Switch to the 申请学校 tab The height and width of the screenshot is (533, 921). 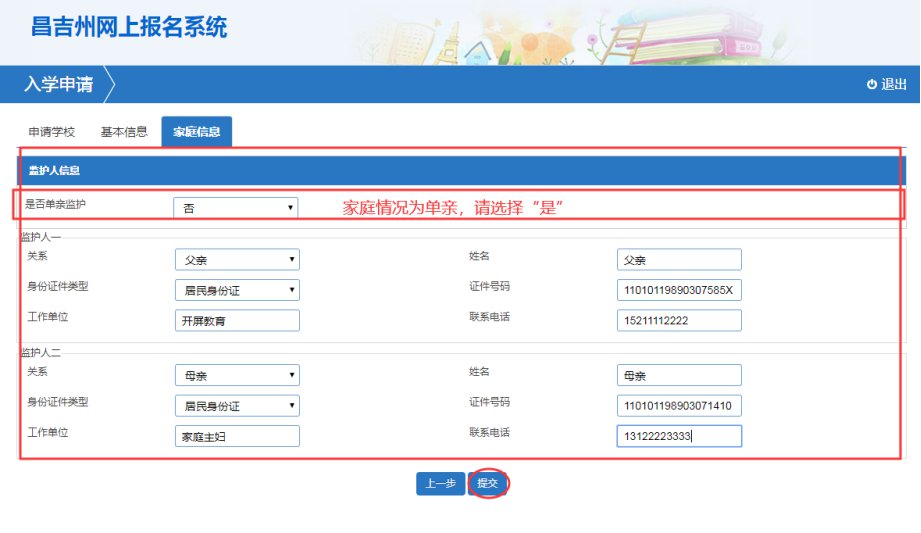51,132
